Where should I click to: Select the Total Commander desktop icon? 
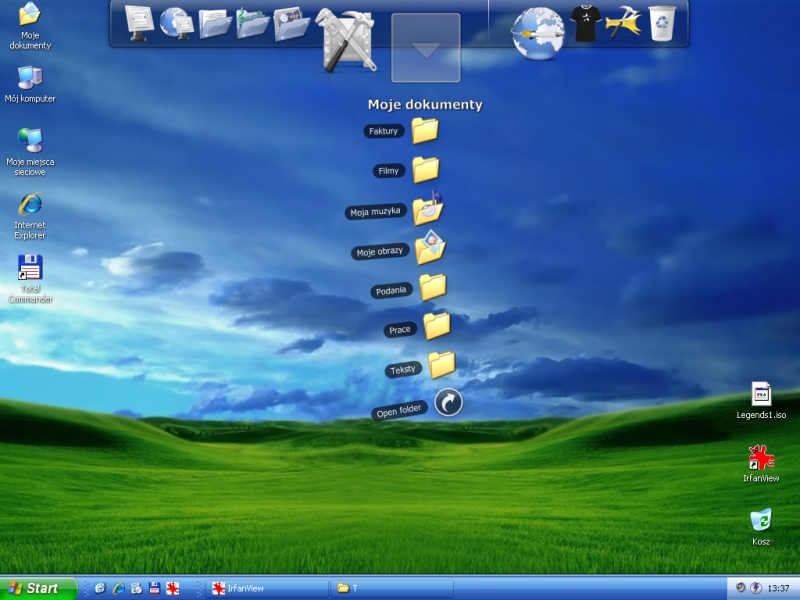click(x=30, y=268)
